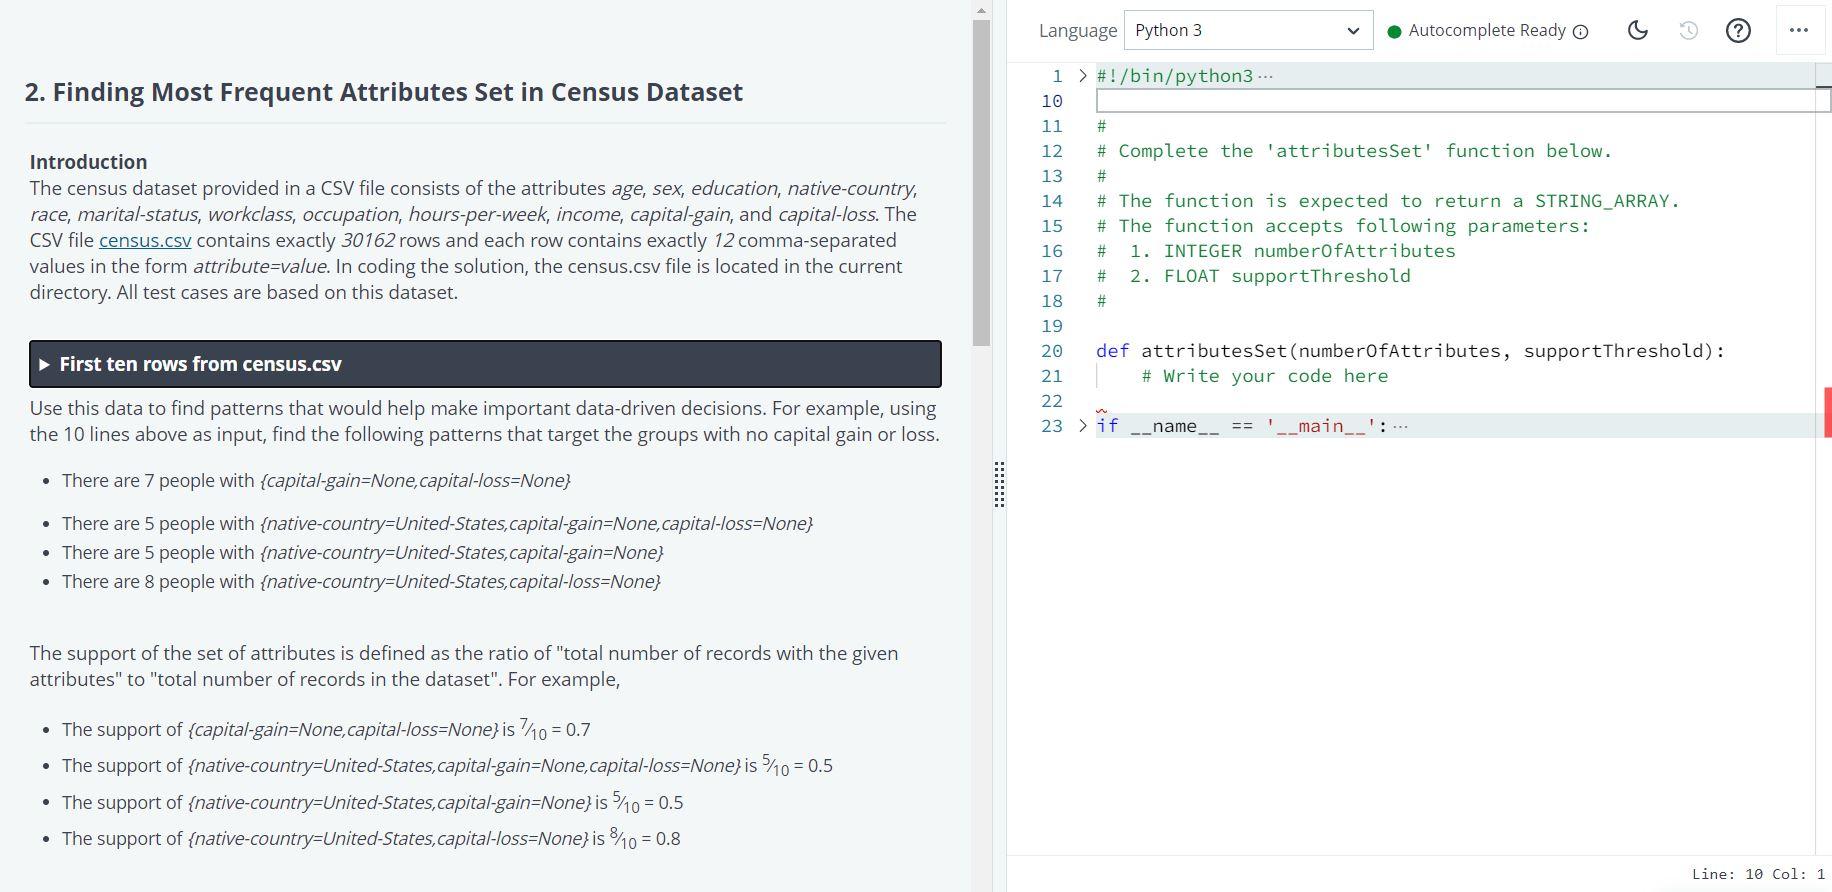Click the panel resize handle between description and editor
The height and width of the screenshot is (892, 1832).
999,485
